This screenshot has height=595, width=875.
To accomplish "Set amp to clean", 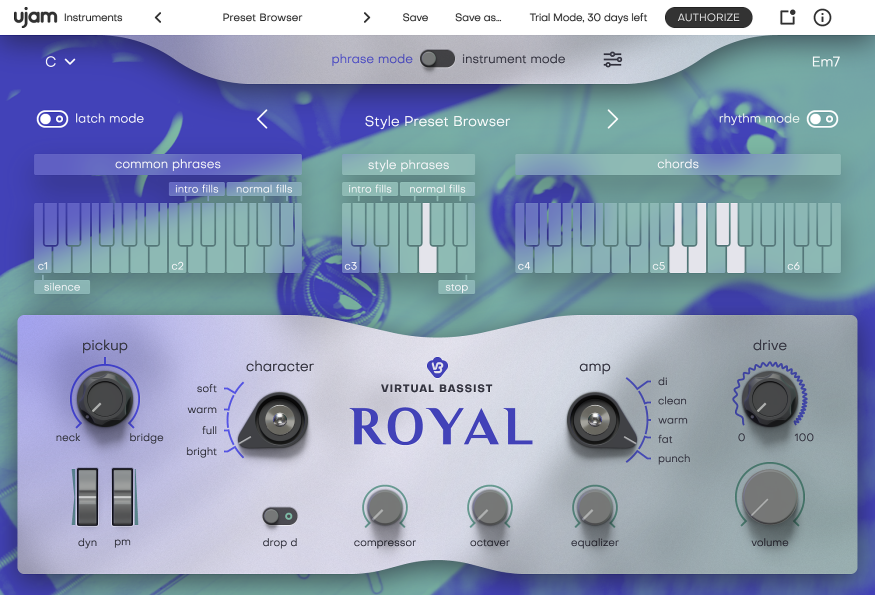I will tap(672, 401).
